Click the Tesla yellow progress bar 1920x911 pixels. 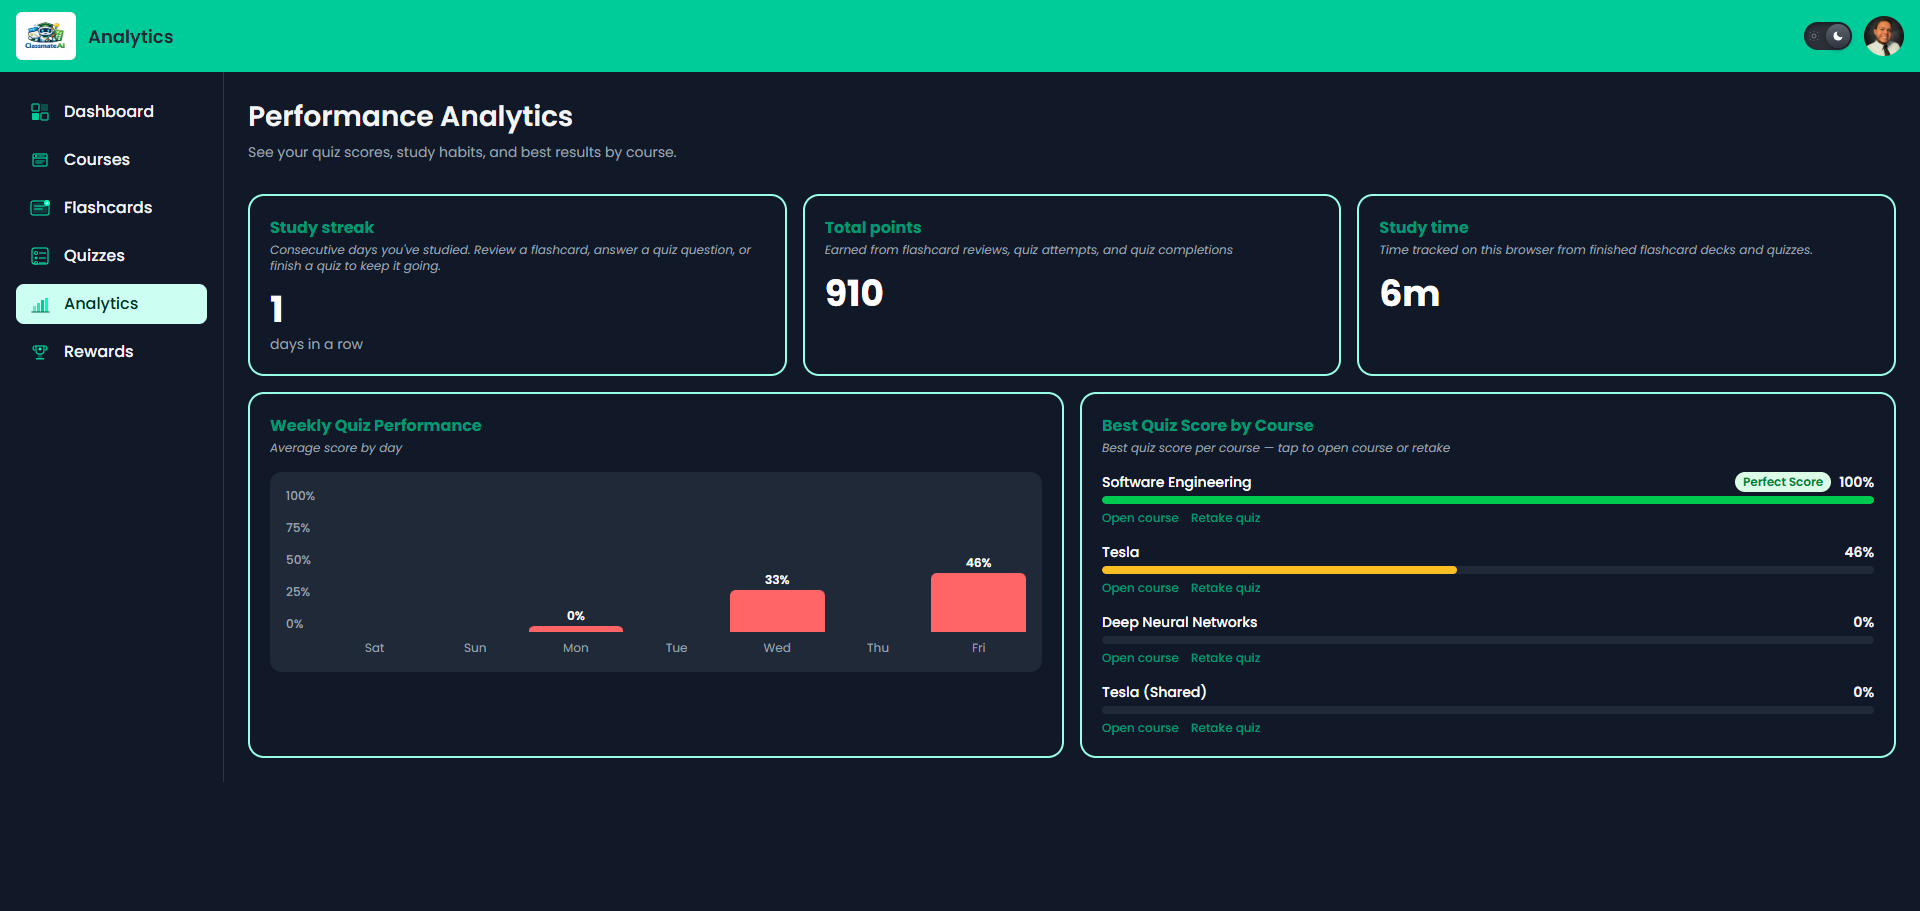click(1279, 570)
